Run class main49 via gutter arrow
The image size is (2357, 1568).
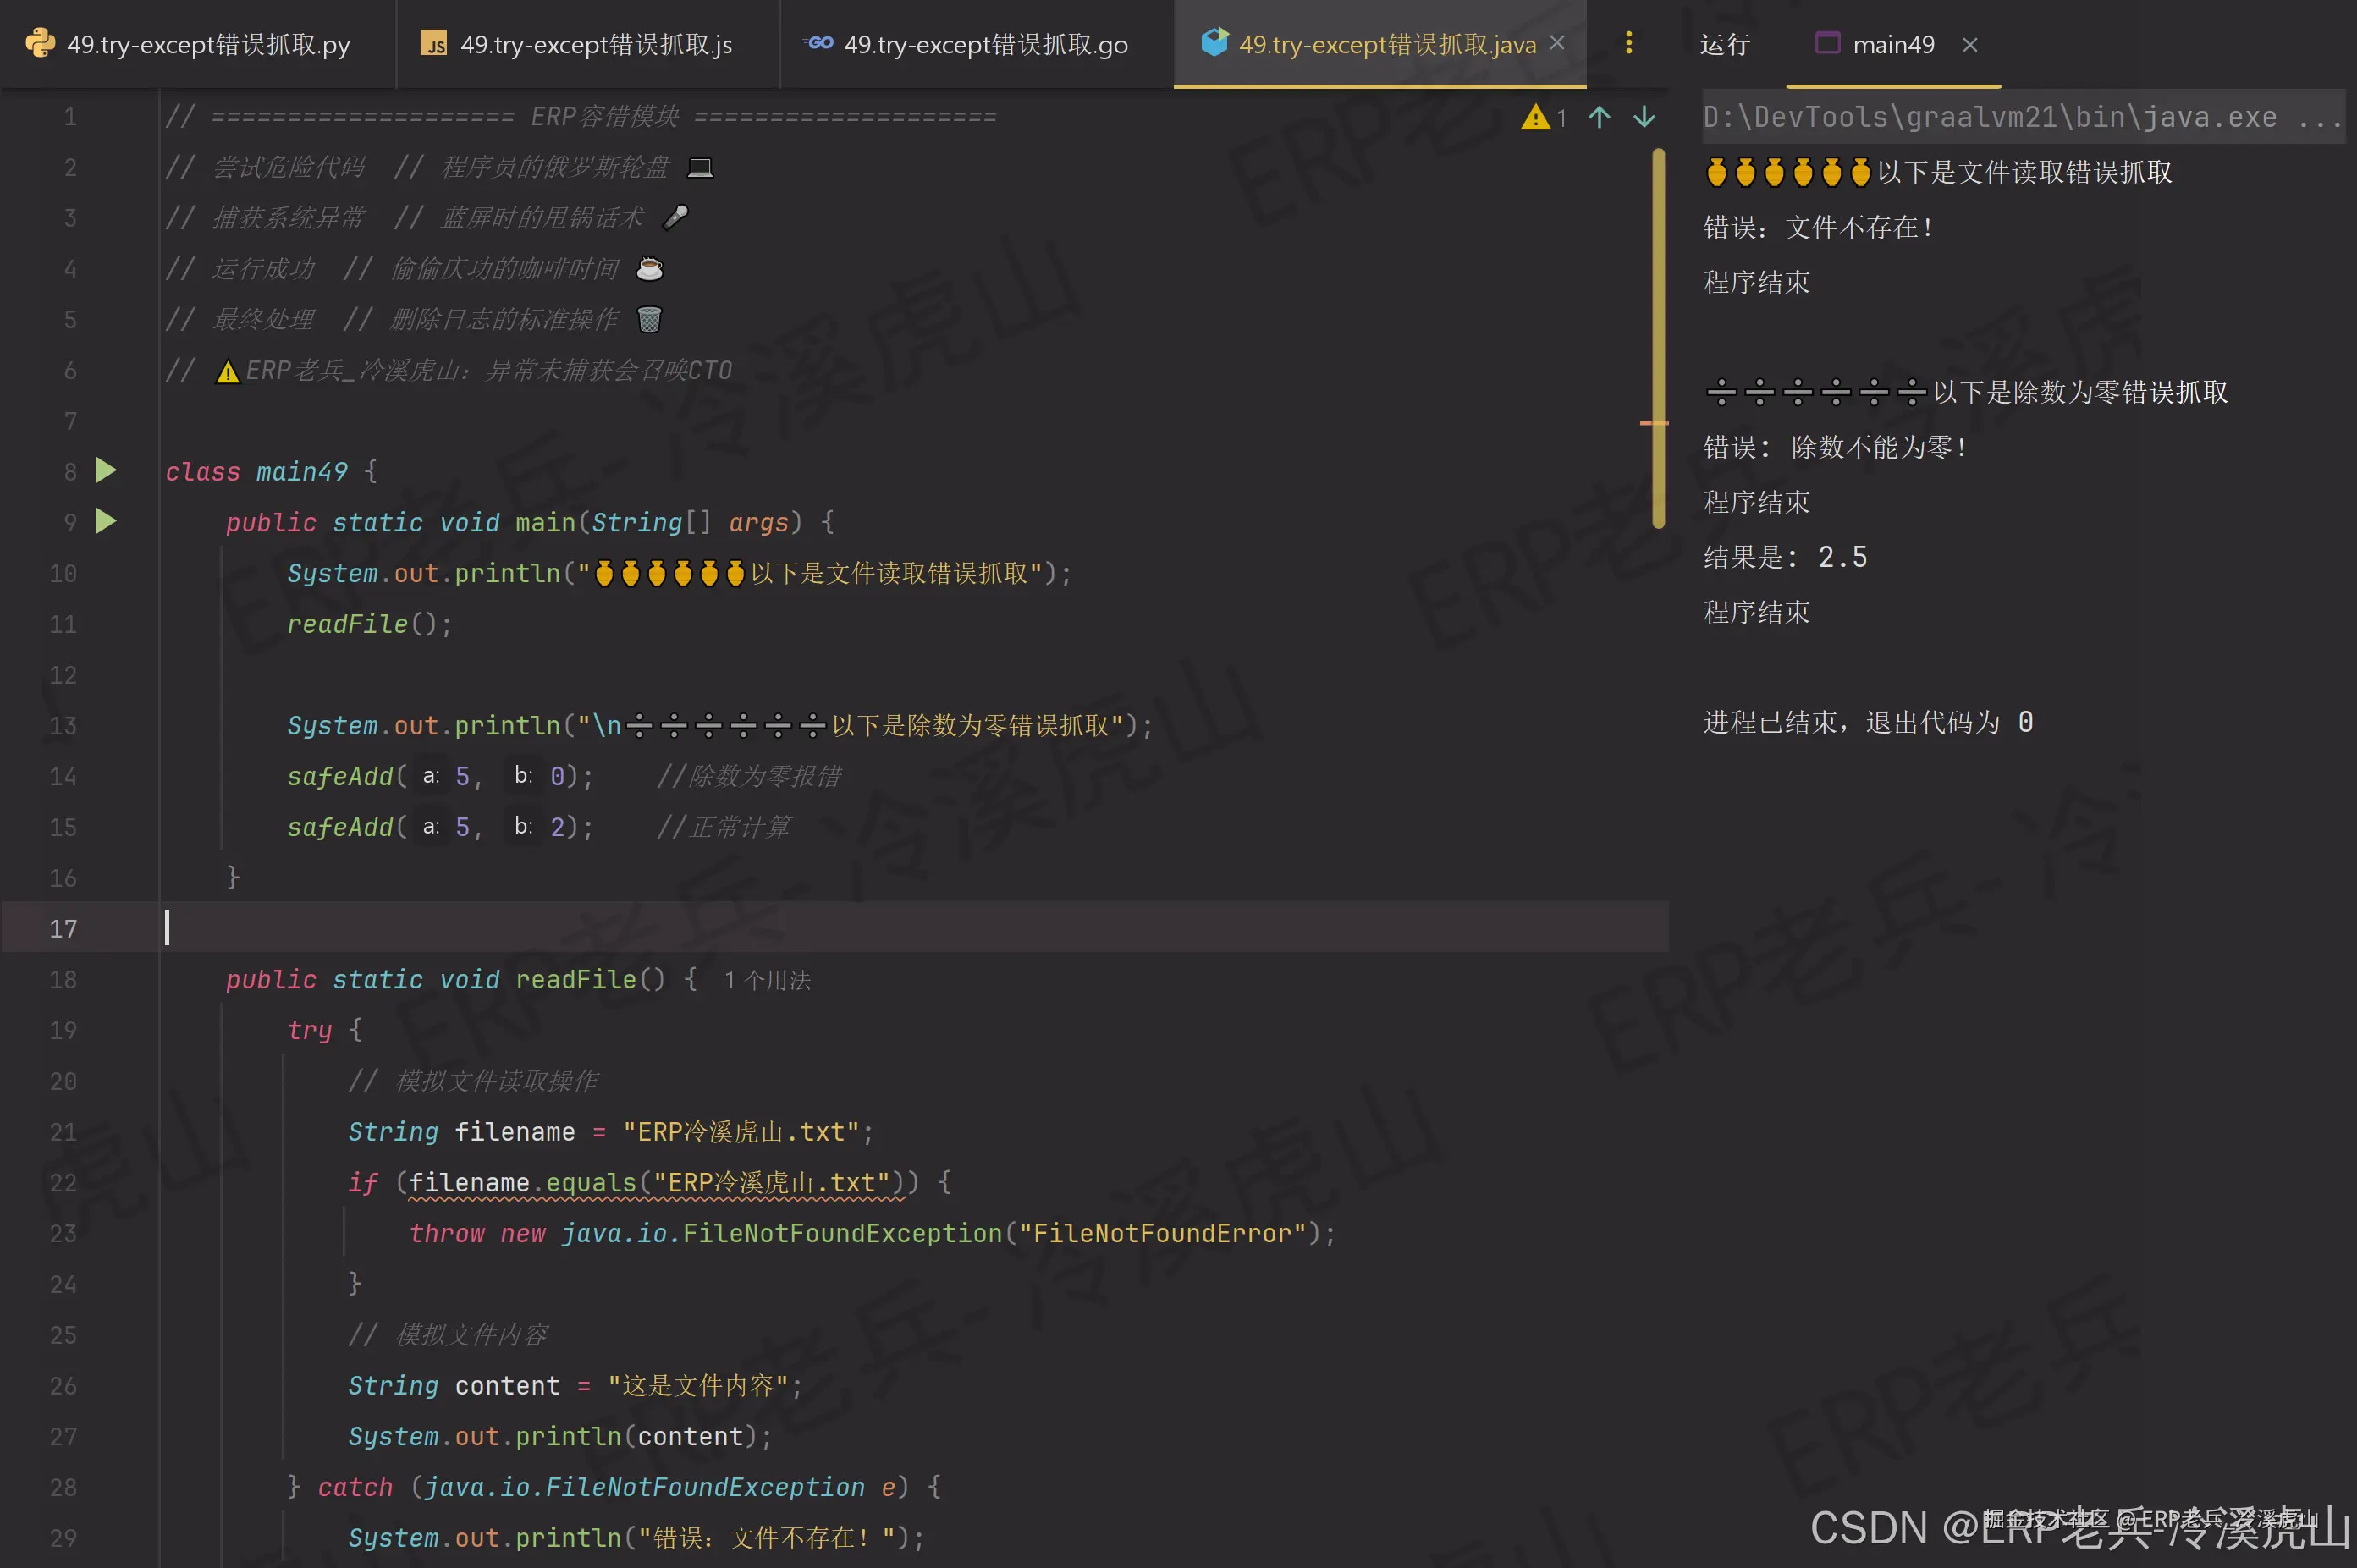pos(106,471)
